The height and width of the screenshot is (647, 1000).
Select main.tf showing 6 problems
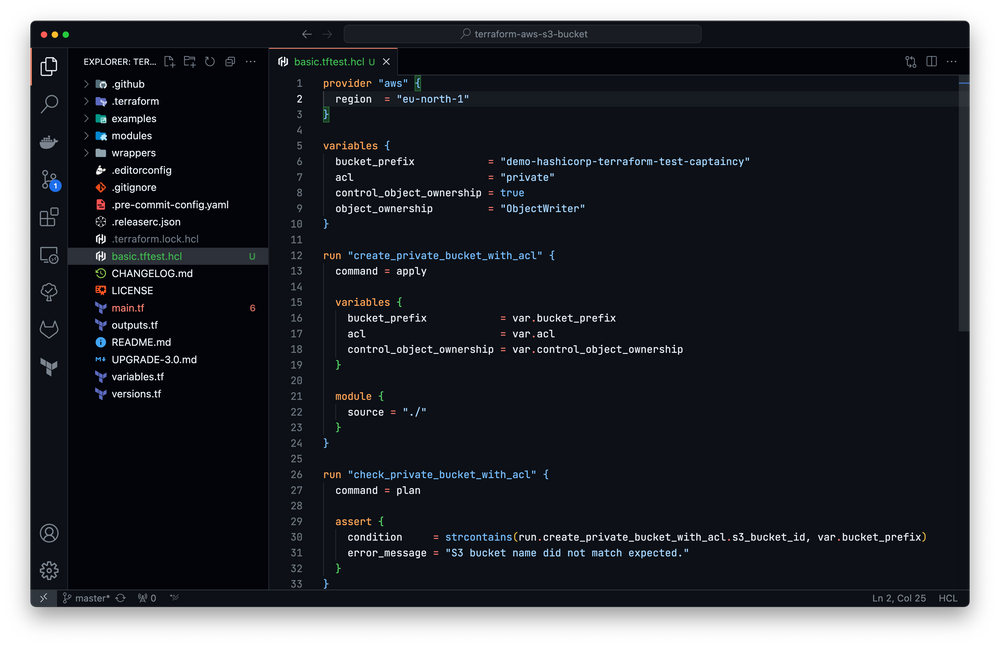(x=130, y=307)
